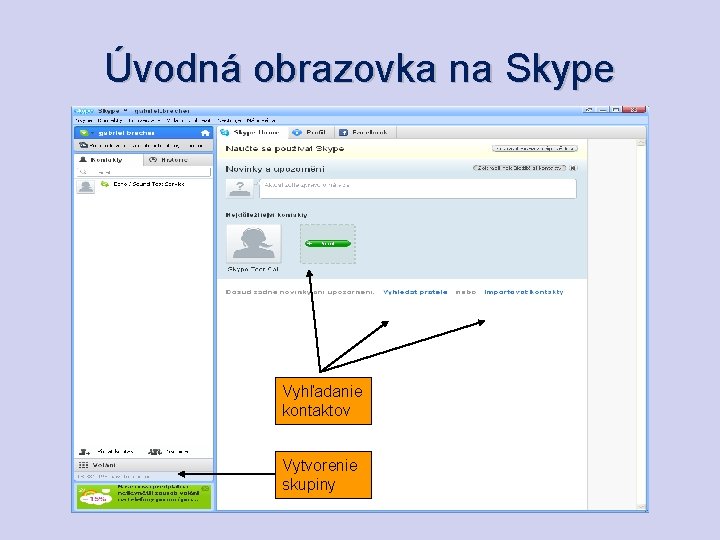Click green status icon of Echo contact
Viewport: 720px width, 540px height.
click(x=105, y=184)
